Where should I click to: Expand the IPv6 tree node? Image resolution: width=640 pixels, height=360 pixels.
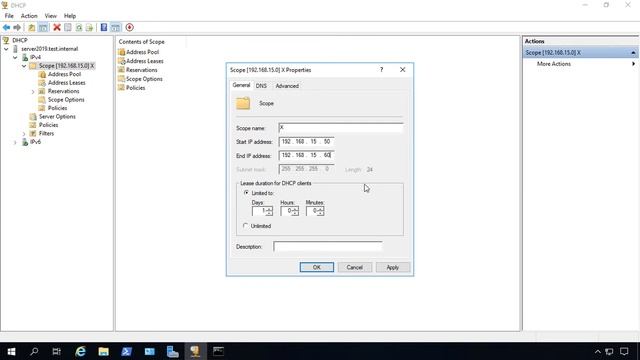point(15,142)
